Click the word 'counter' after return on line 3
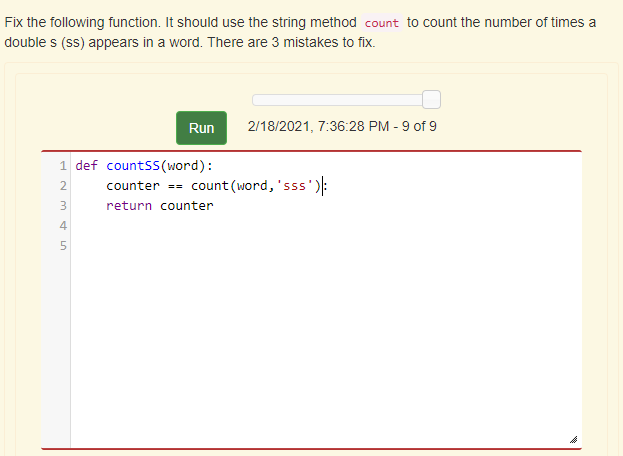The width and height of the screenshot is (623, 456). point(187,206)
